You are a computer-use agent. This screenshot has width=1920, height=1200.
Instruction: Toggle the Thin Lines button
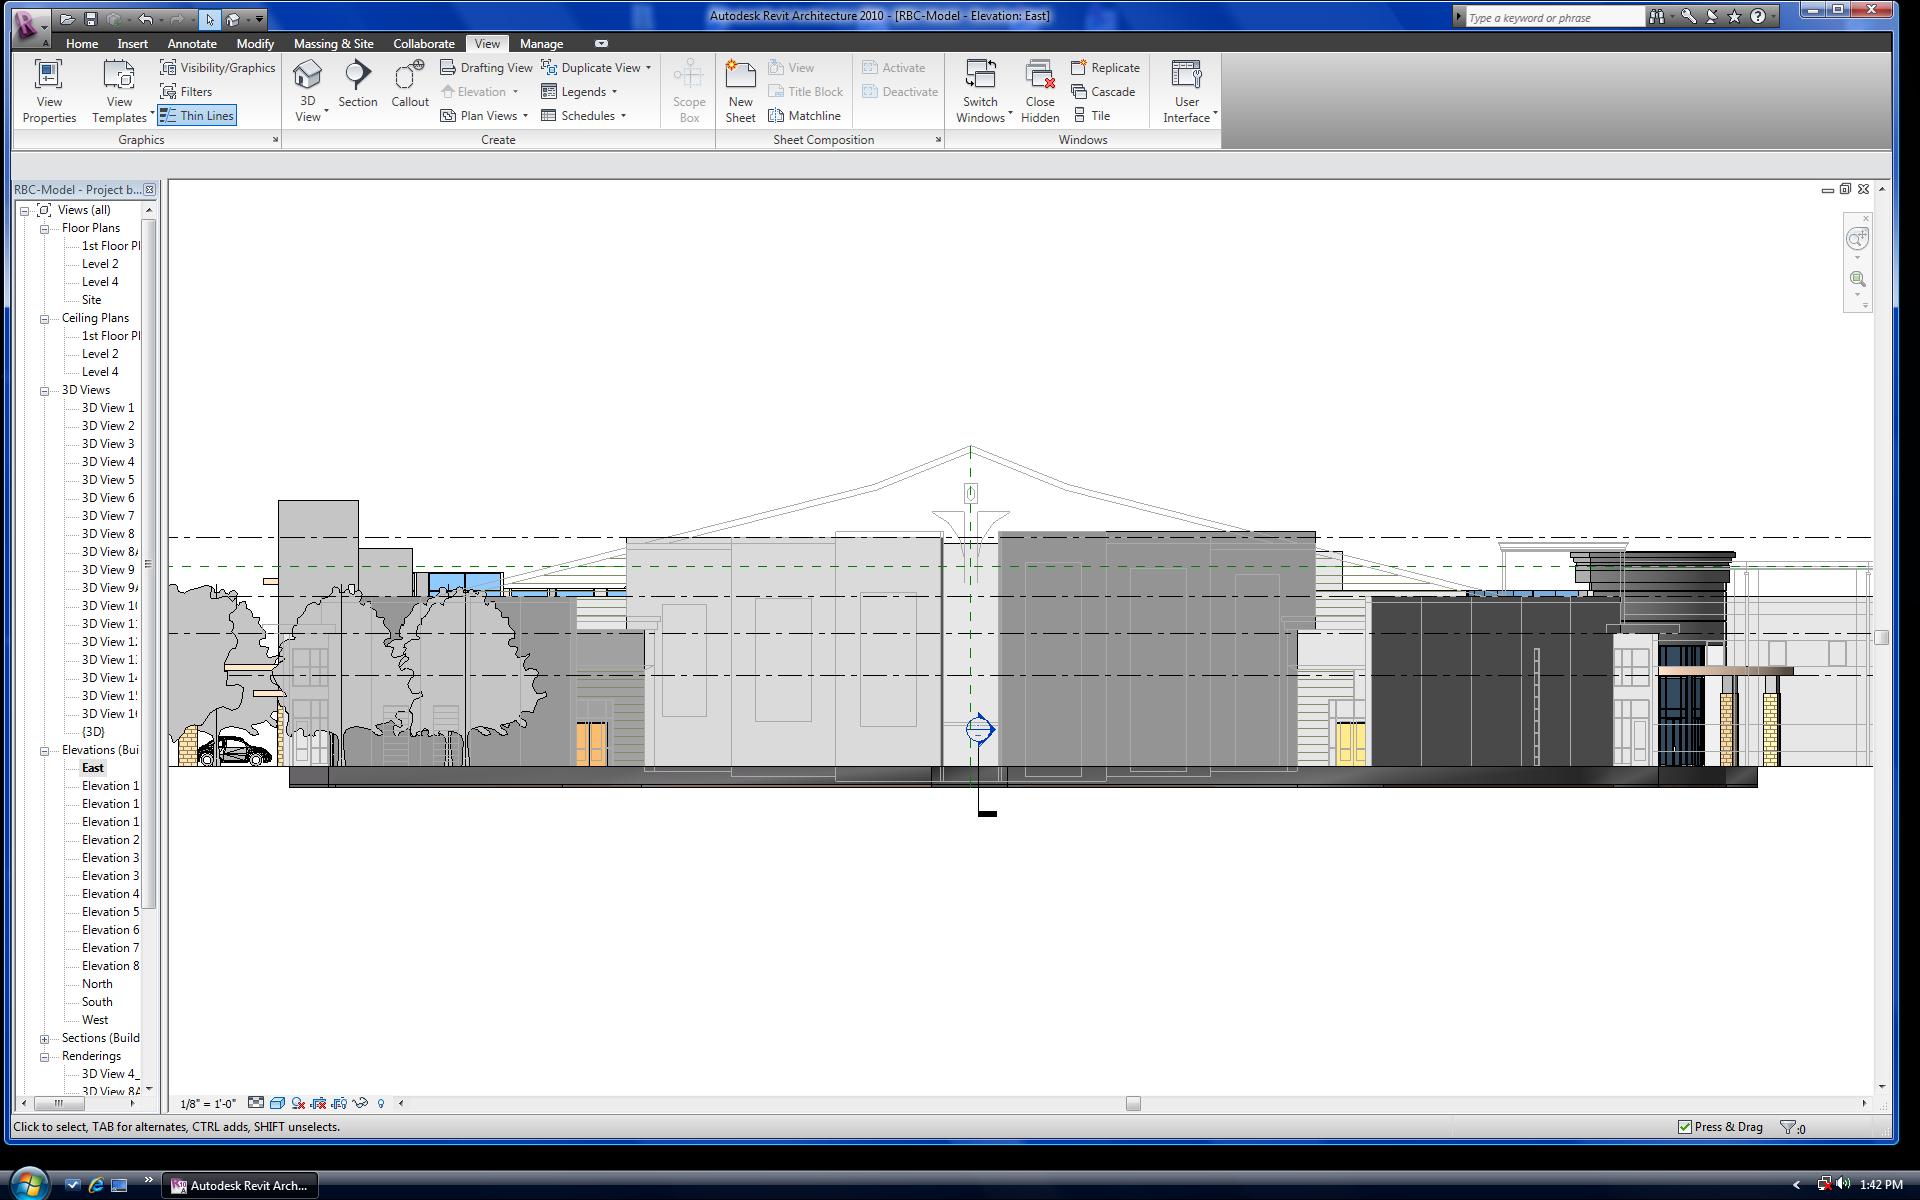click(x=197, y=116)
